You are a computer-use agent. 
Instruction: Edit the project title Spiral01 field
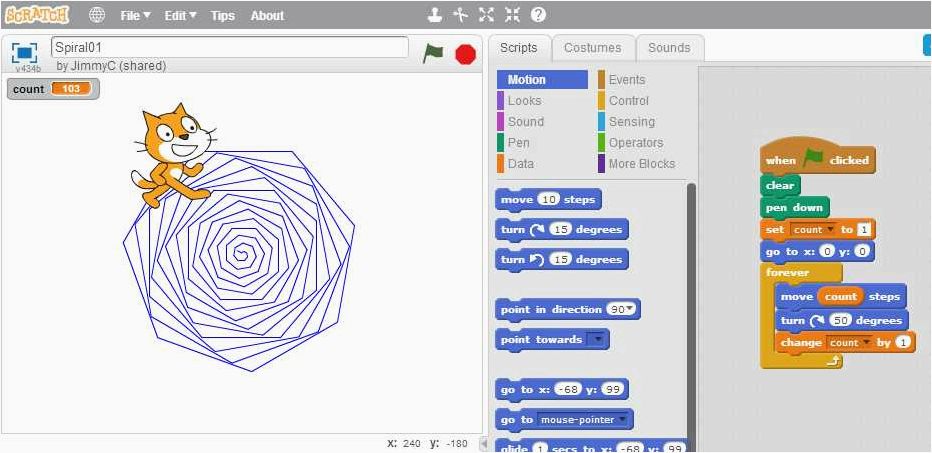click(230, 47)
